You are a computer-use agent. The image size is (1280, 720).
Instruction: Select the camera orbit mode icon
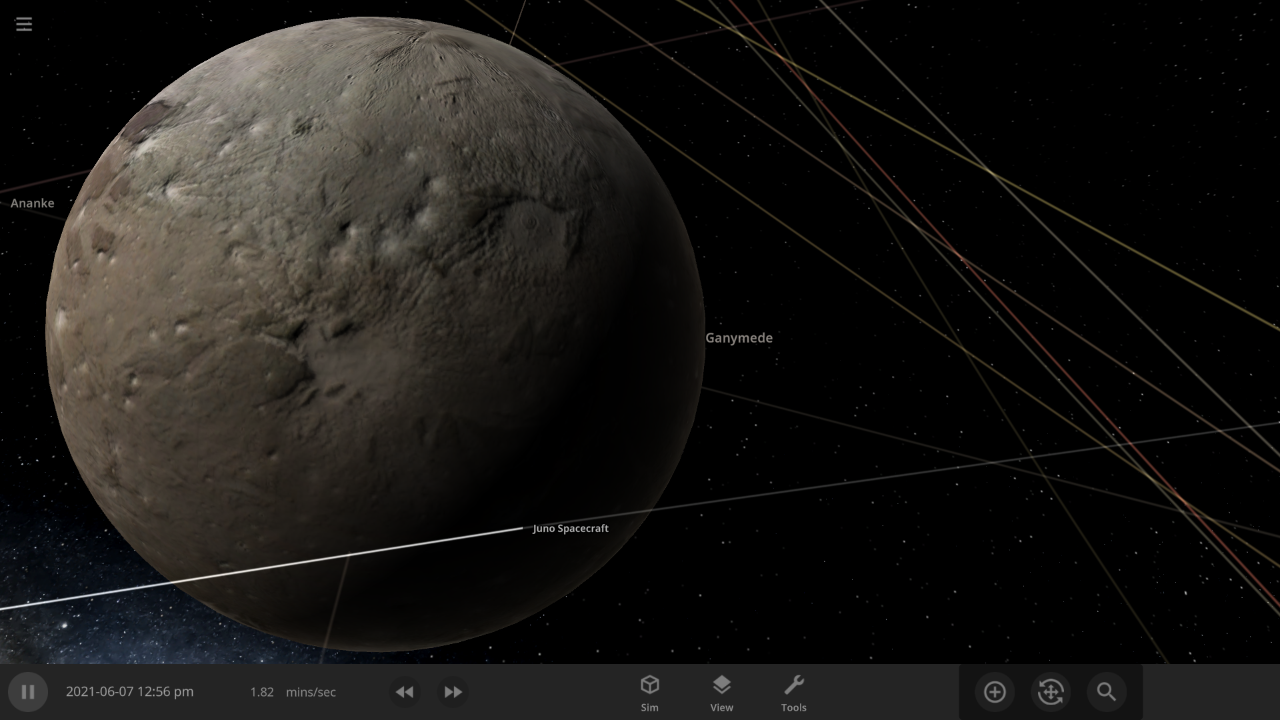tap(1051, 692)
